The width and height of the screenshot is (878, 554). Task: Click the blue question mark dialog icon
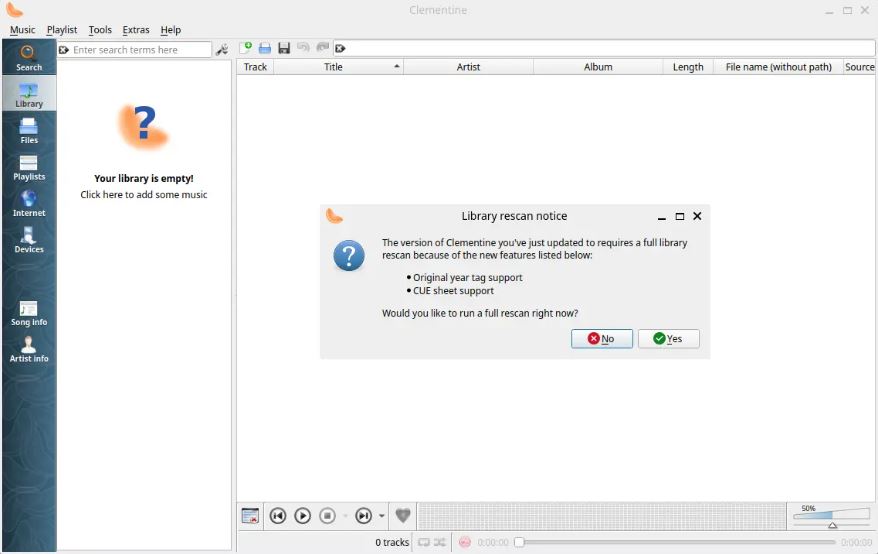[348, 255]
